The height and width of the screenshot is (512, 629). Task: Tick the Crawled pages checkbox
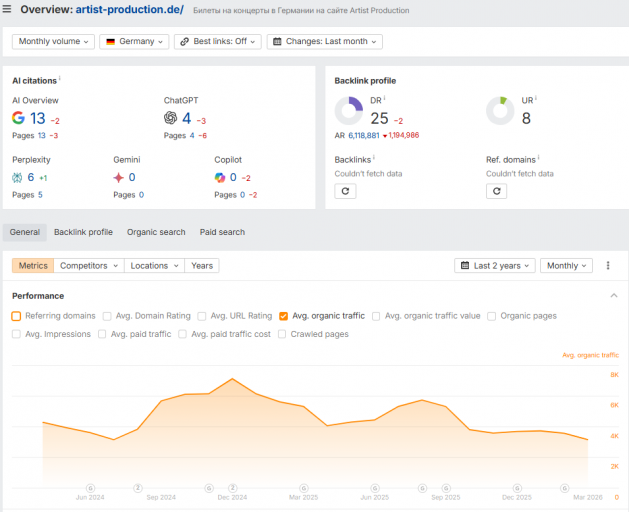[282, 334]
